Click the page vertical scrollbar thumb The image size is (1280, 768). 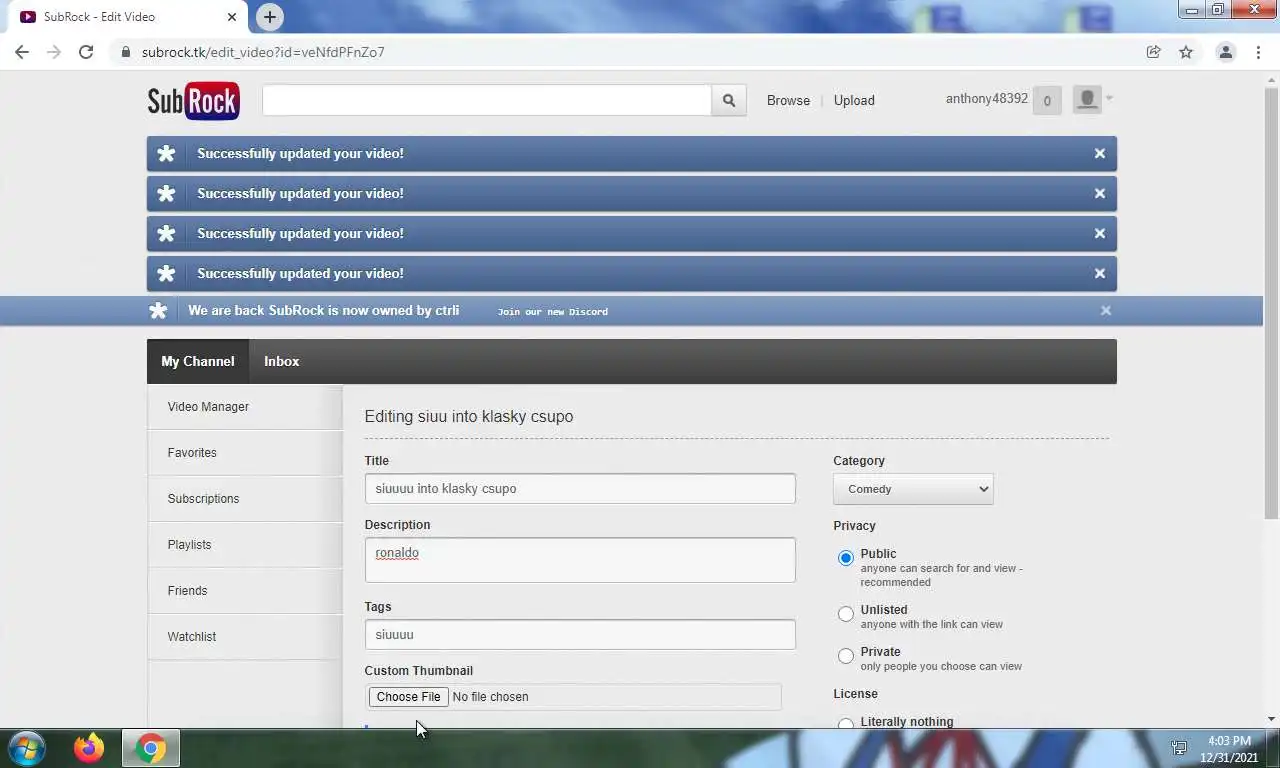(x=1271, y=303)
